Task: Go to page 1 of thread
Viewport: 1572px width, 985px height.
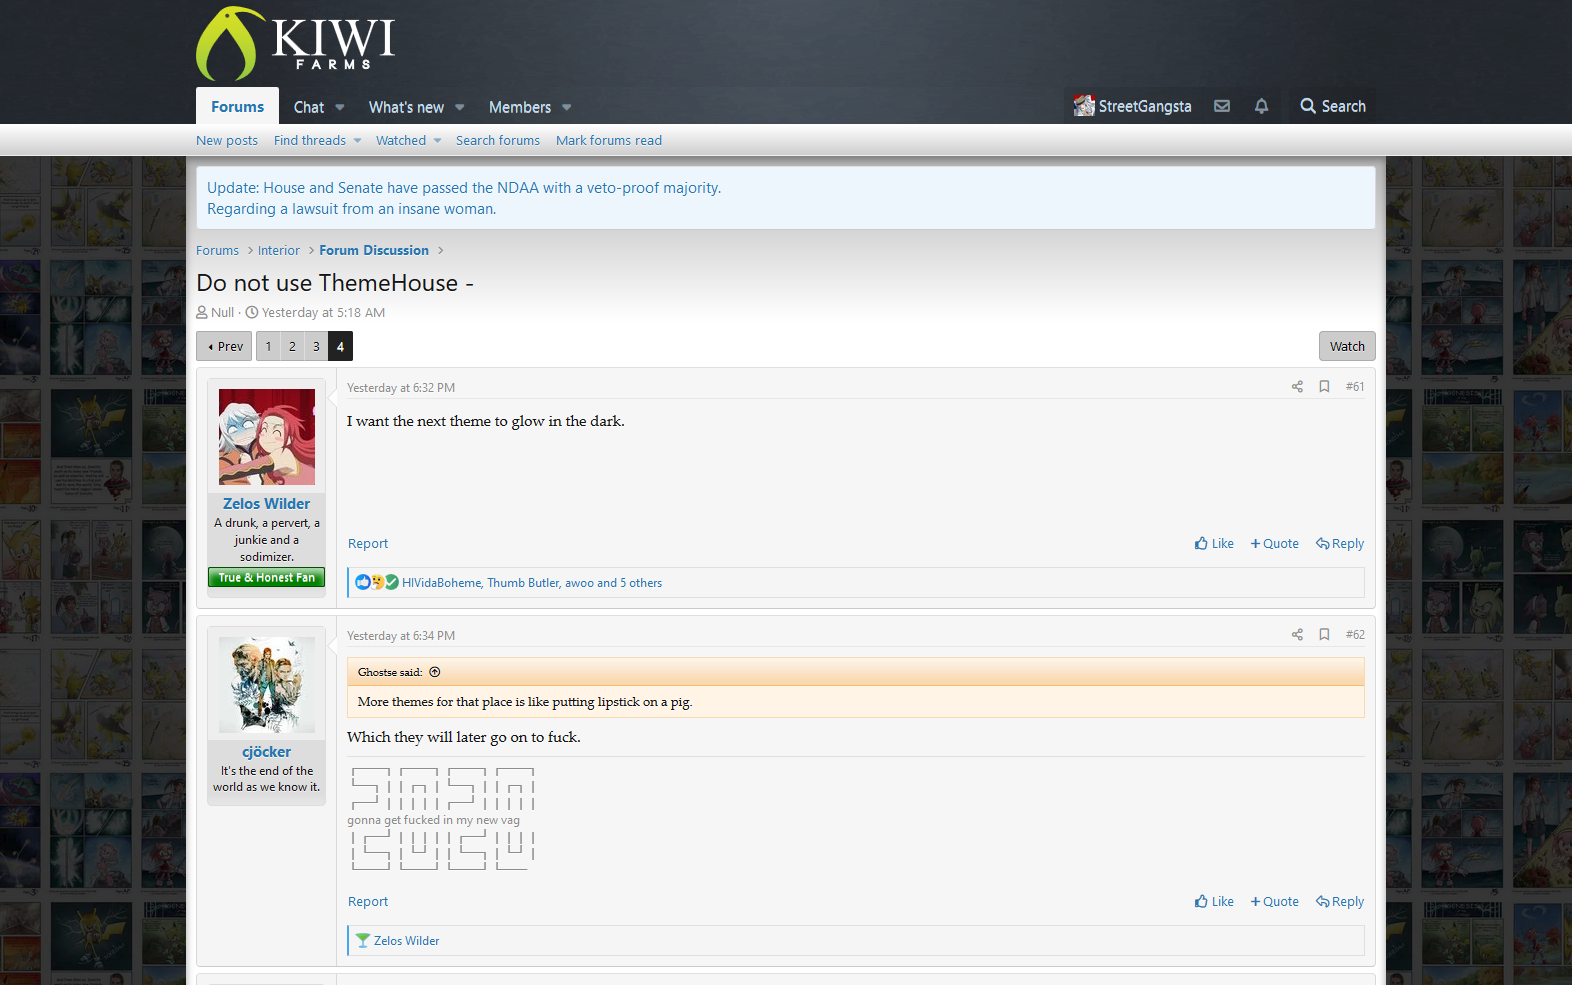Action: pos(268,346)
